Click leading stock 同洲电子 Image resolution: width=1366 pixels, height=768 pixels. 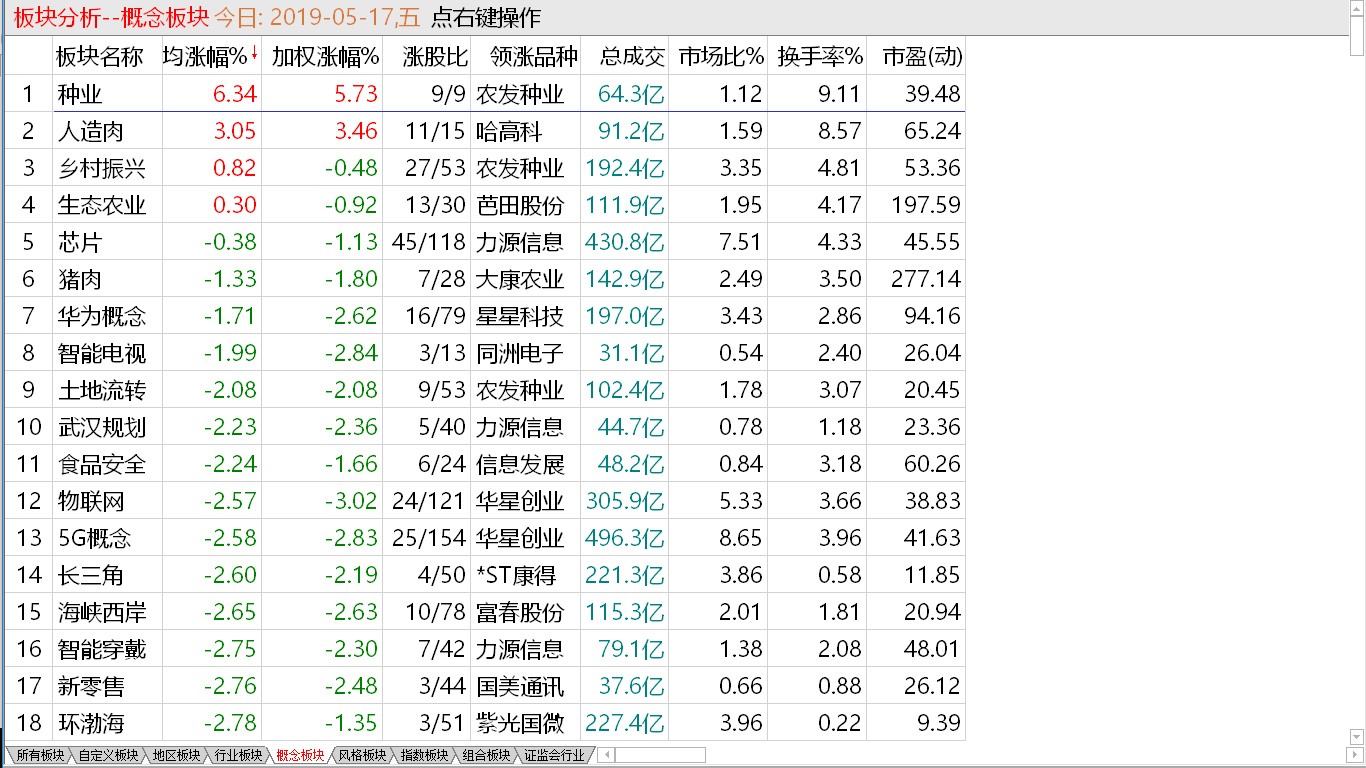520,353
